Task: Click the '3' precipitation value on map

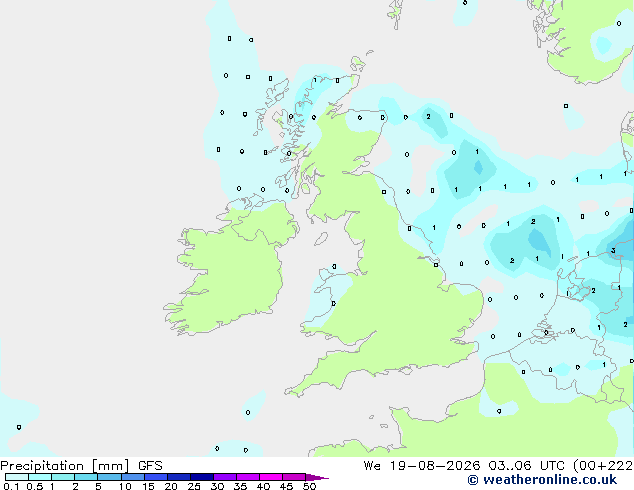Action: tap(613, 251)
